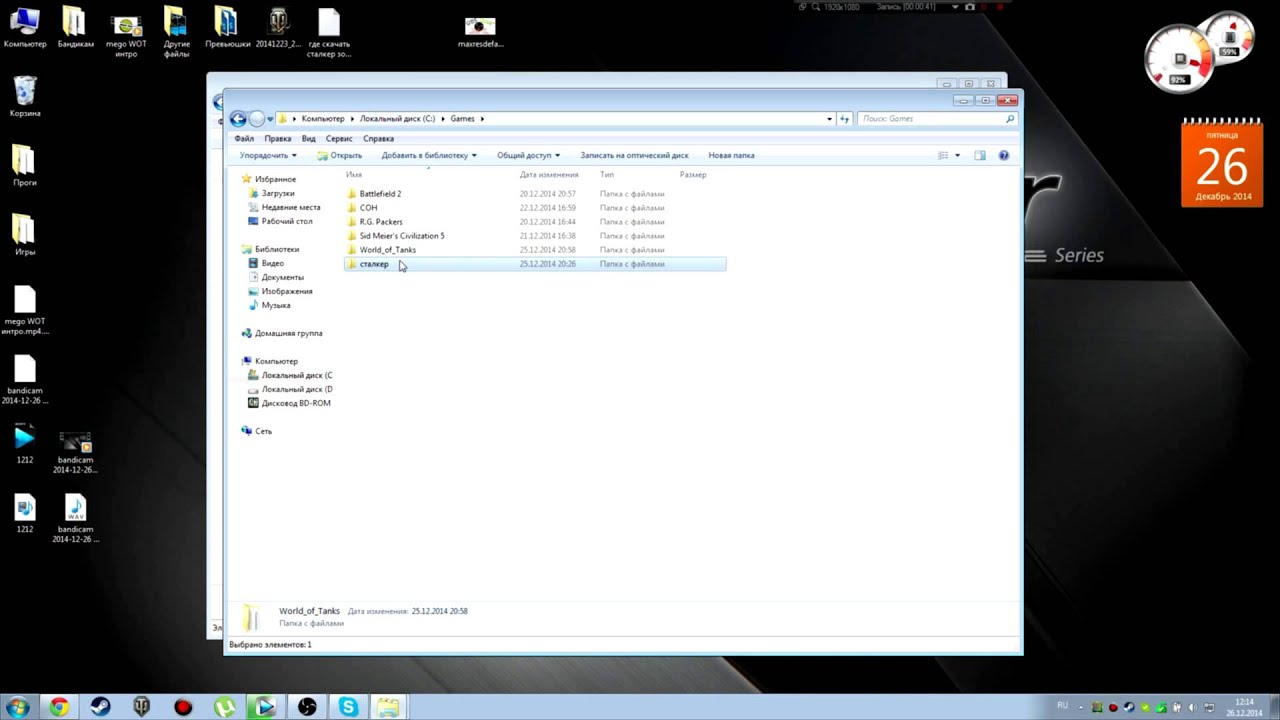Image resolution: width=1280 pixels, height=720 pixels.
Task: Open the Файл menu
Action: pos(244,139)
